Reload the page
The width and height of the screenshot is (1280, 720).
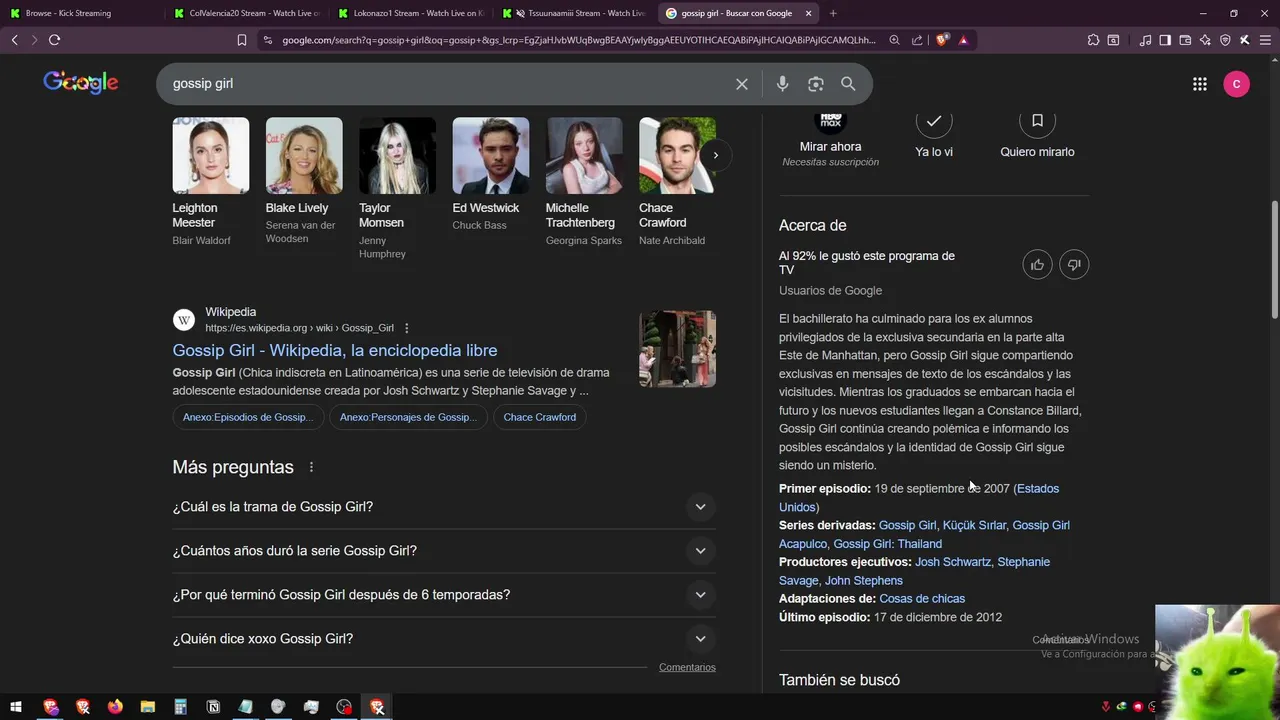[54, 40]
